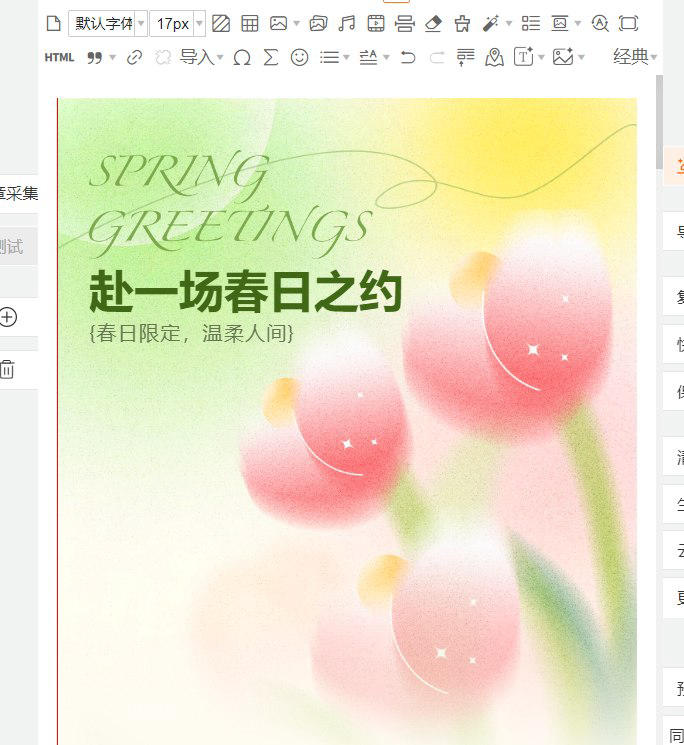Image resolution: width=684 pixels, height=745 pixels.
Task: Click the trash can delete icon
Action: point(7,369)
